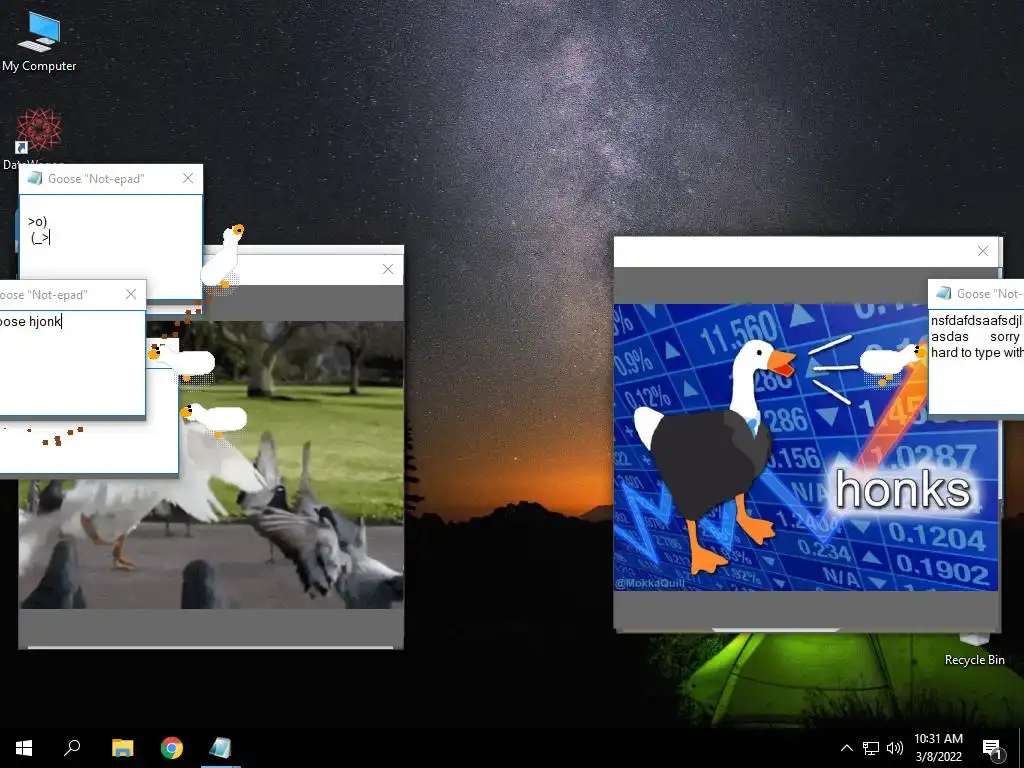Click the notepad icon in right Goose window title
This screenshot has width=1024, height=768.
click(944, 294)
